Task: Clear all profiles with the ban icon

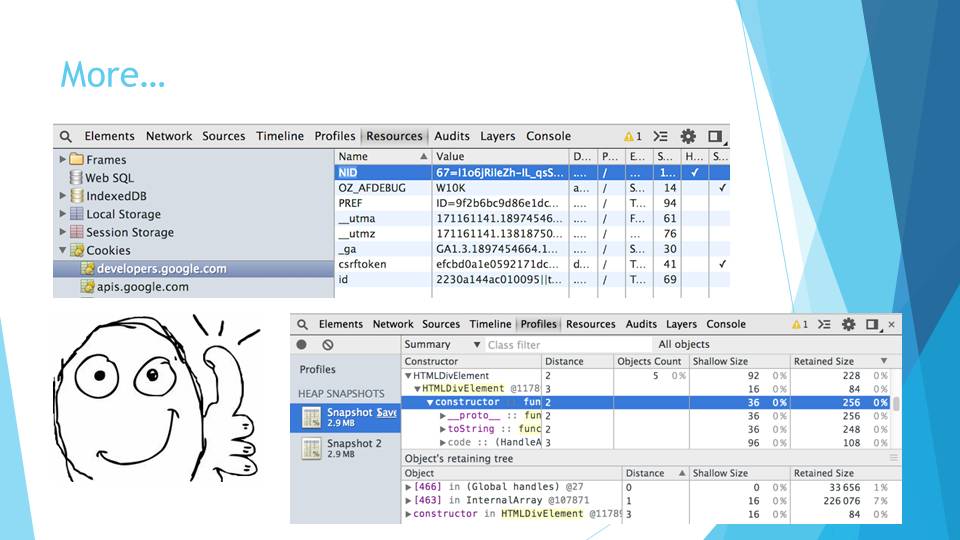Action: point(327,345)
